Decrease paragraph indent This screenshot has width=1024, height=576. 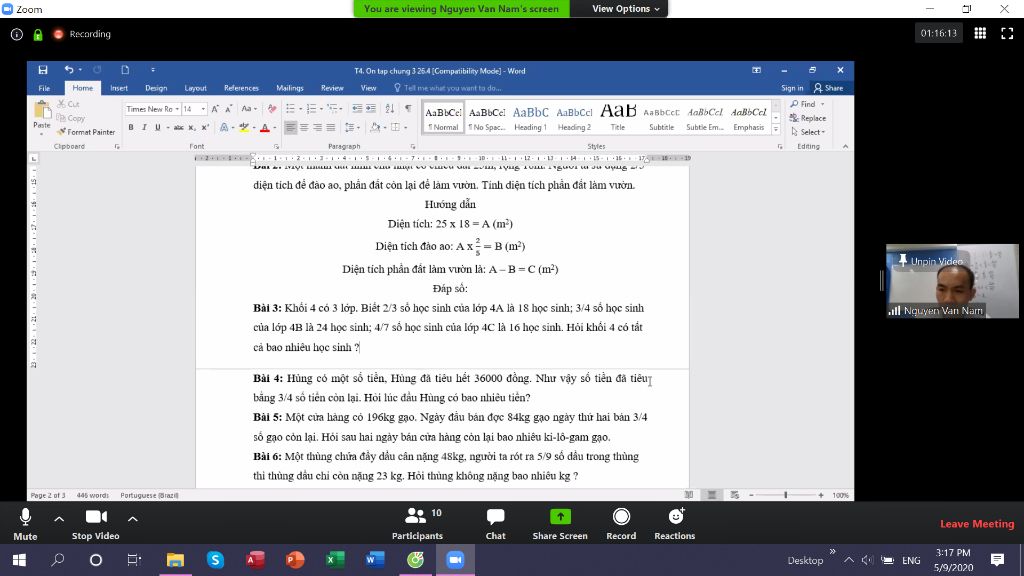[357, 109]
